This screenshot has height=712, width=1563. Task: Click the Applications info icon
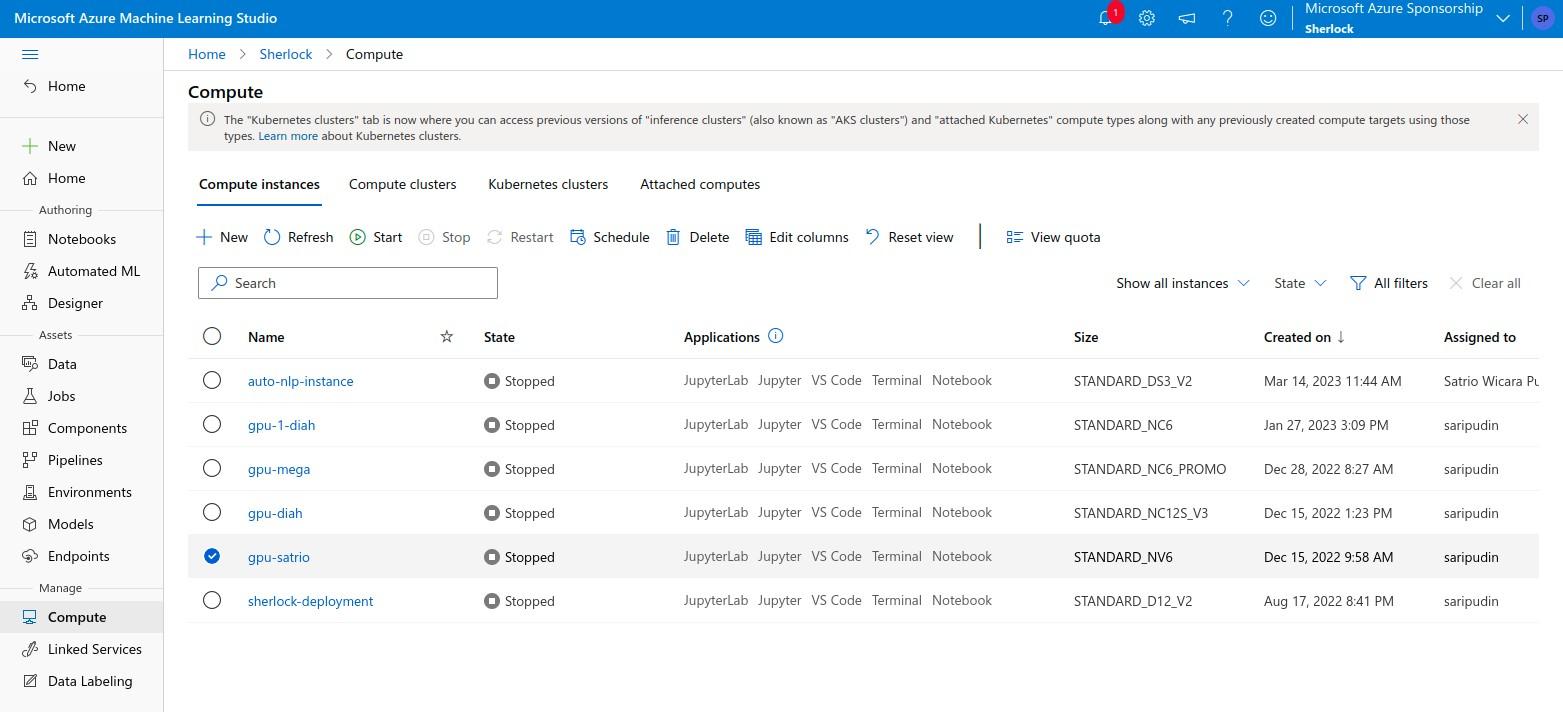click(775, 336)
